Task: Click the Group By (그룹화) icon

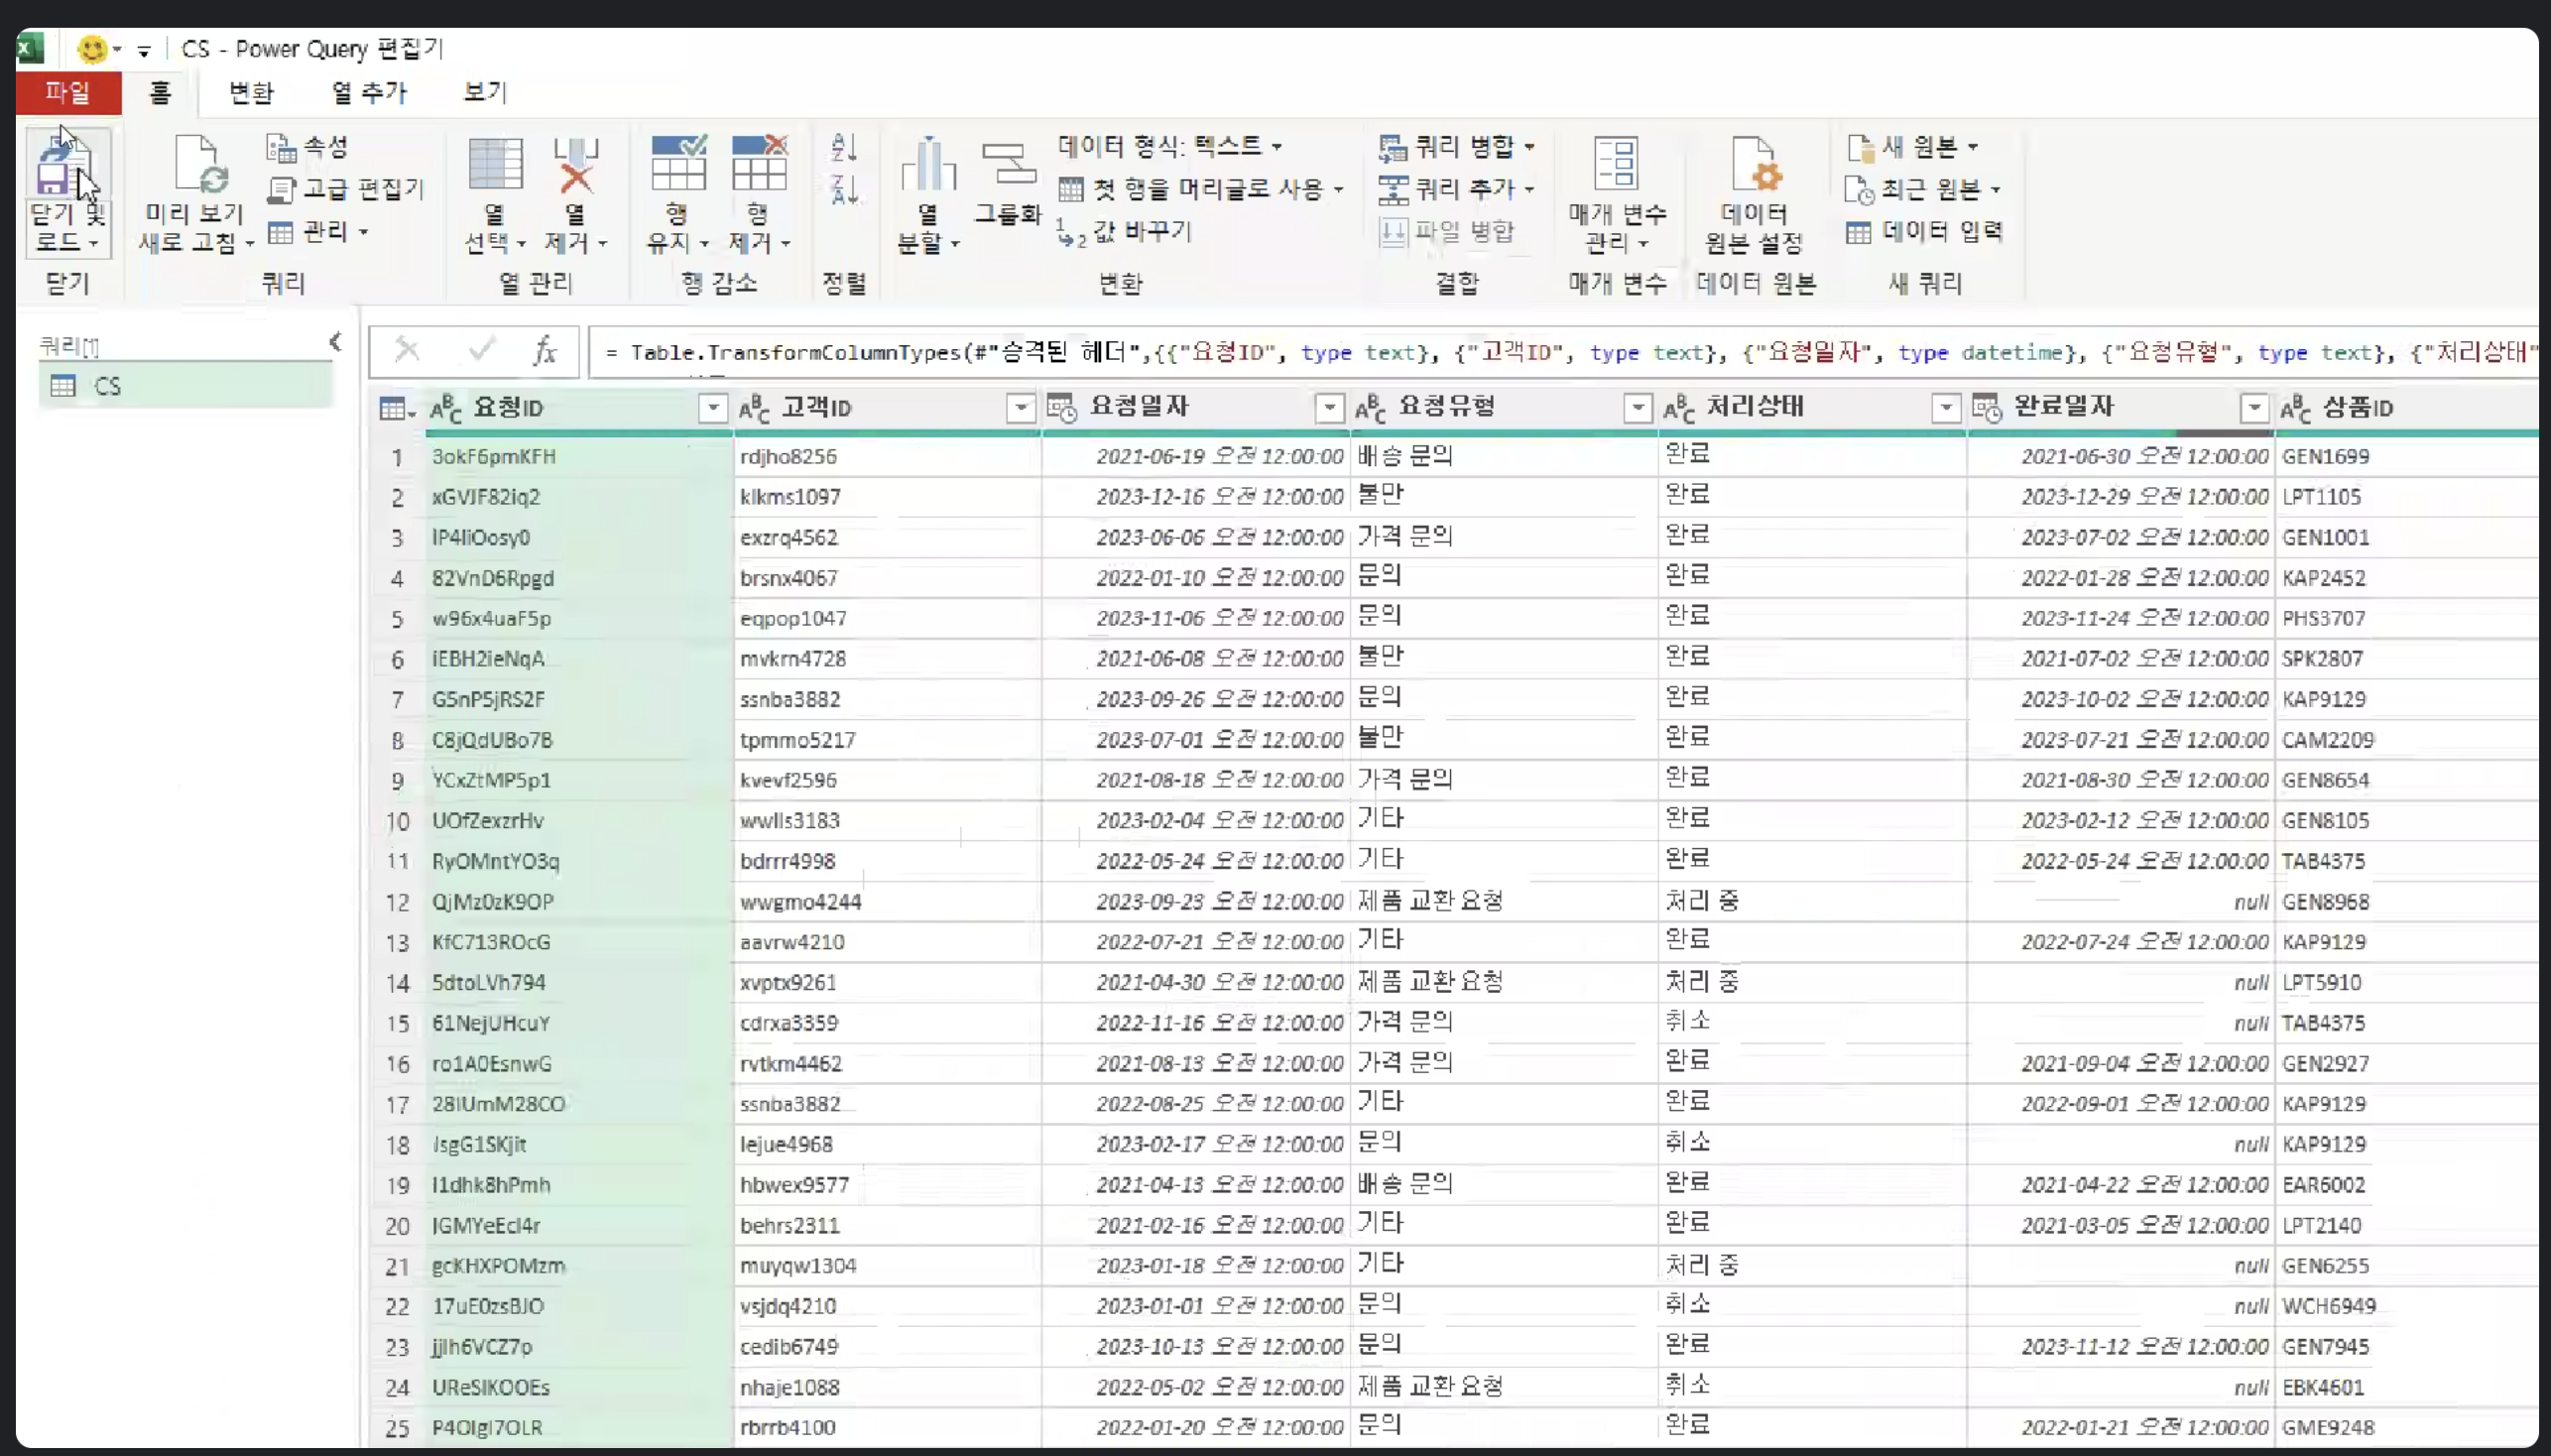Action: [x=1008, y=166]
